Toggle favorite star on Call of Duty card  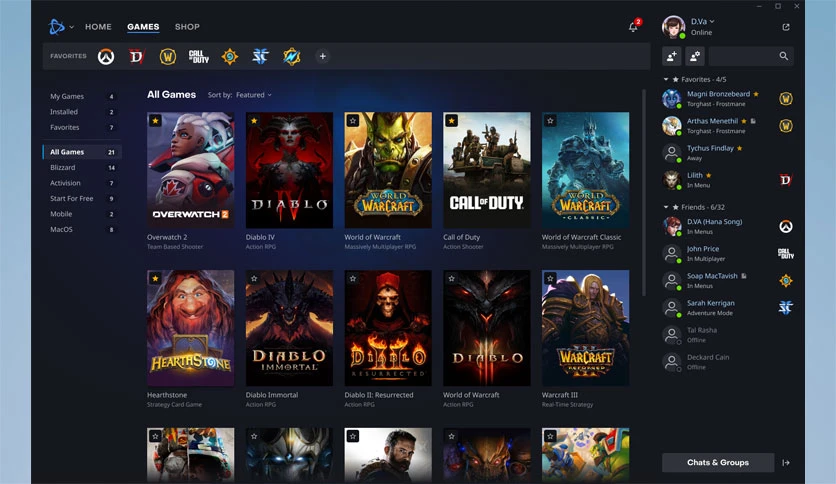[x=451, y=121]
